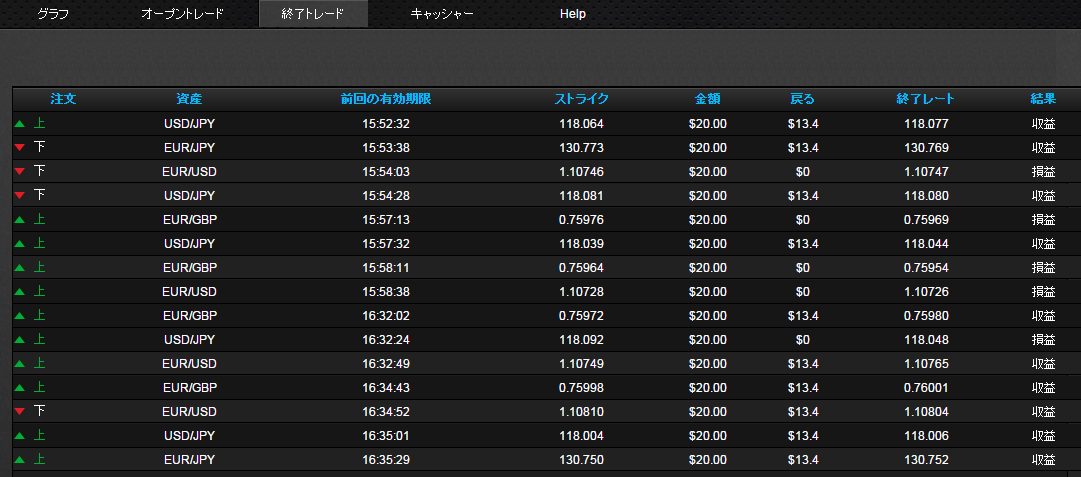Open the Help tab
This screenshot has height=477, width=1081.
(x=573, y=14)
